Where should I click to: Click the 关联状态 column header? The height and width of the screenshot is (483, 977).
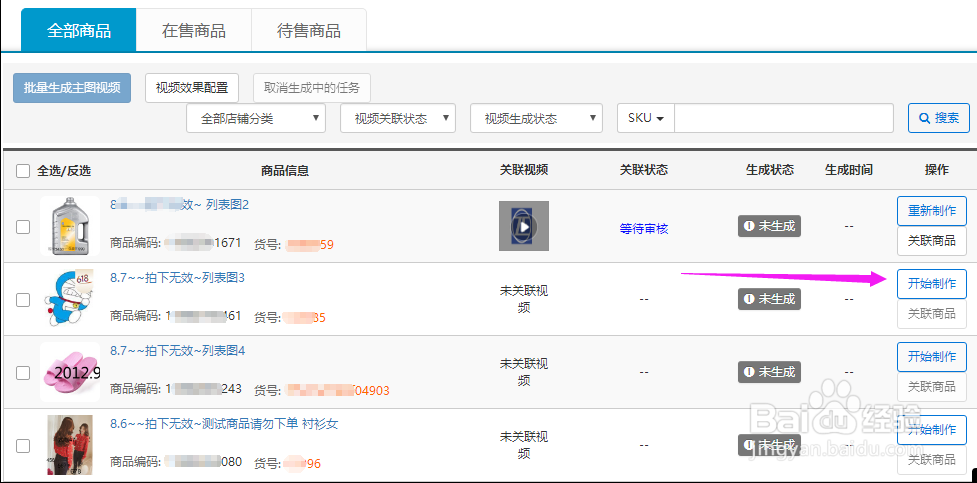click(644, 170)
